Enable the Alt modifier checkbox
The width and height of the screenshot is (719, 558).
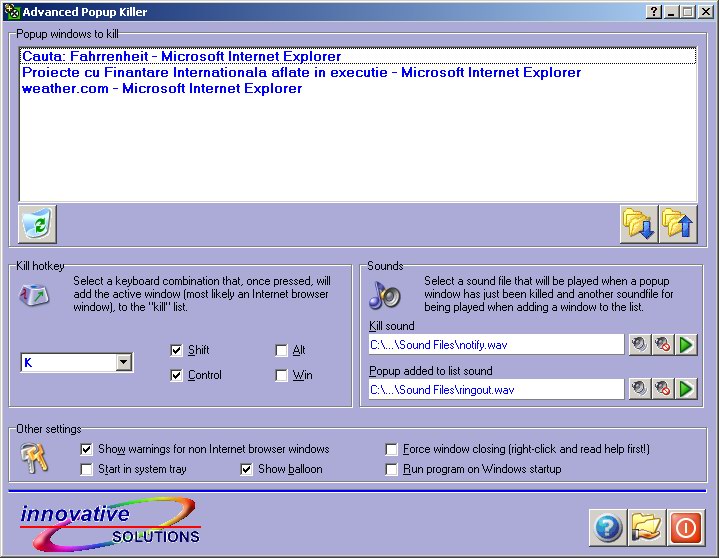click(x=282, y=350)
